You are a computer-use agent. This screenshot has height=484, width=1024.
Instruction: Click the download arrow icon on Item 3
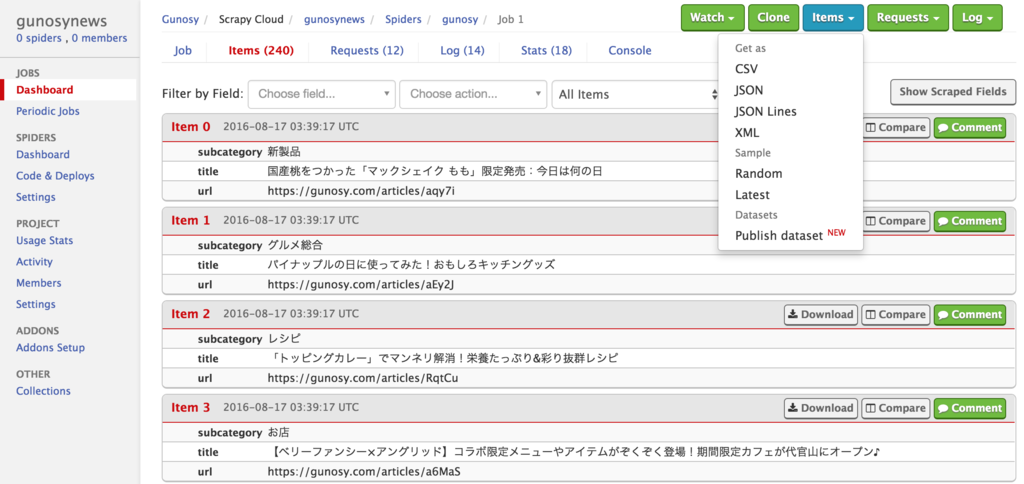793,408
